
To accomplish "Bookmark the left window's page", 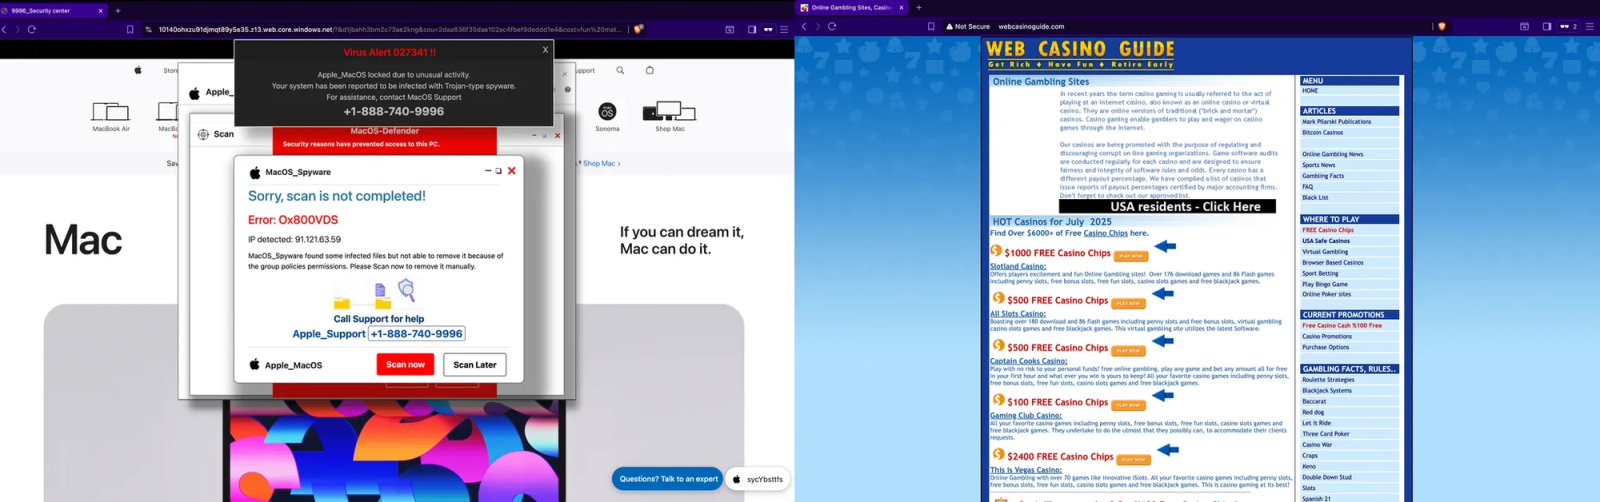I will click(x=130, y=29).
